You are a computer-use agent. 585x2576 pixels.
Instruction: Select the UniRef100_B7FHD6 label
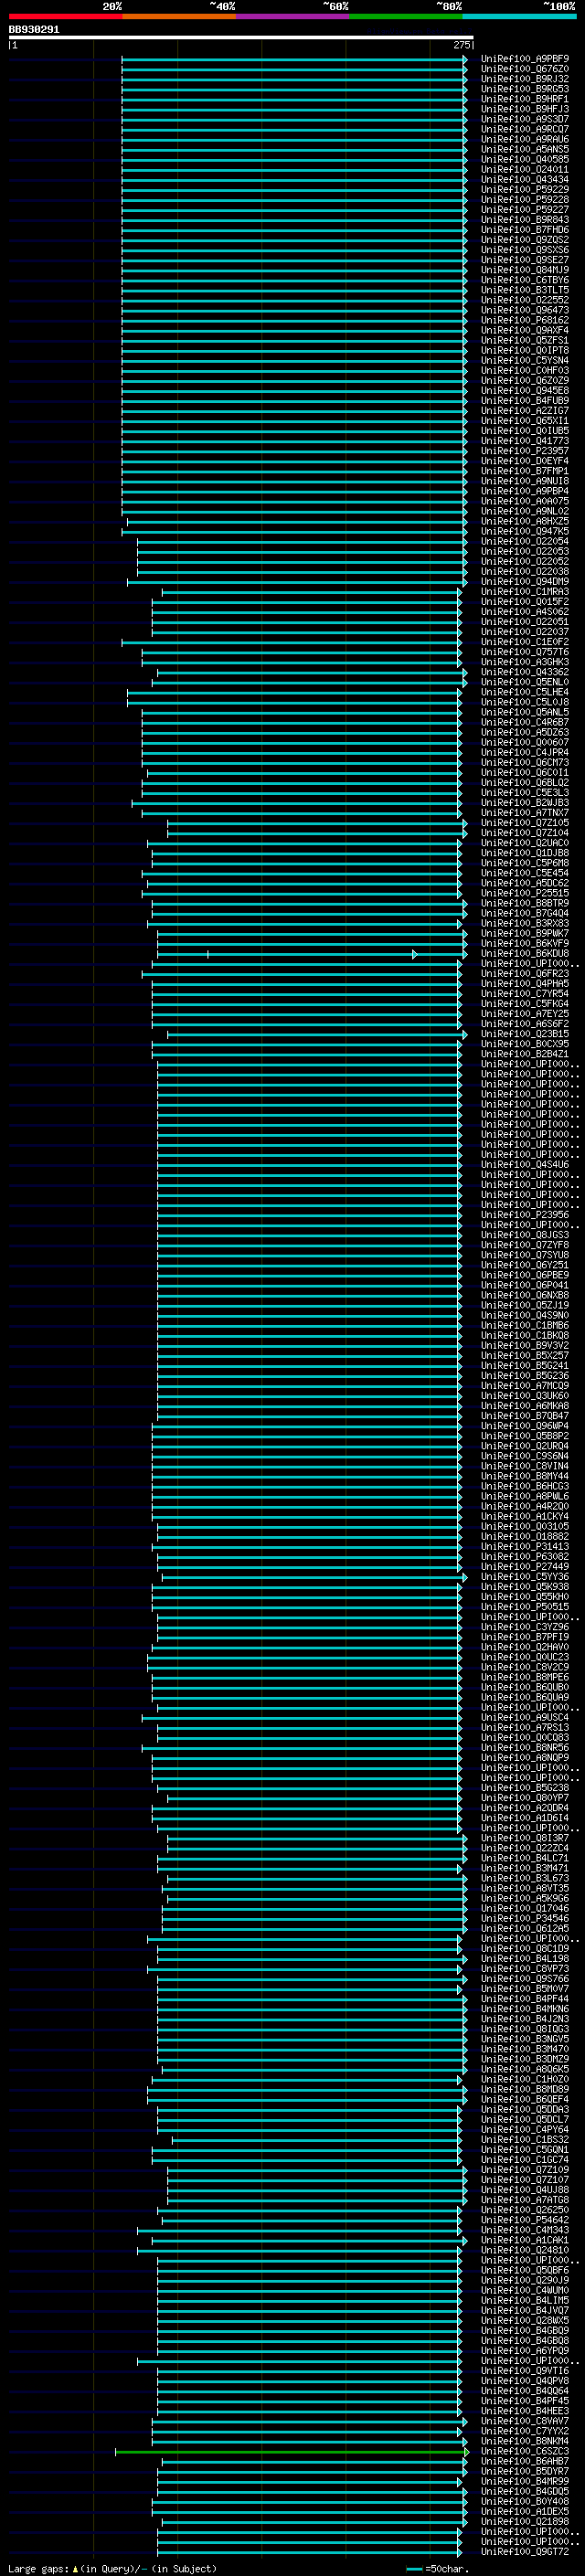pyautogui.click(x=524, y=230)
